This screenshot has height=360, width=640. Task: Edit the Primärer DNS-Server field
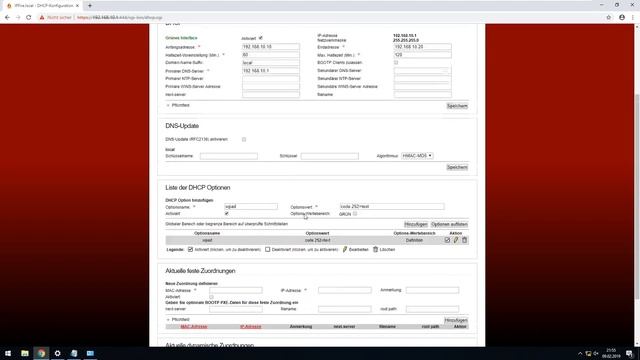(271, 71)
